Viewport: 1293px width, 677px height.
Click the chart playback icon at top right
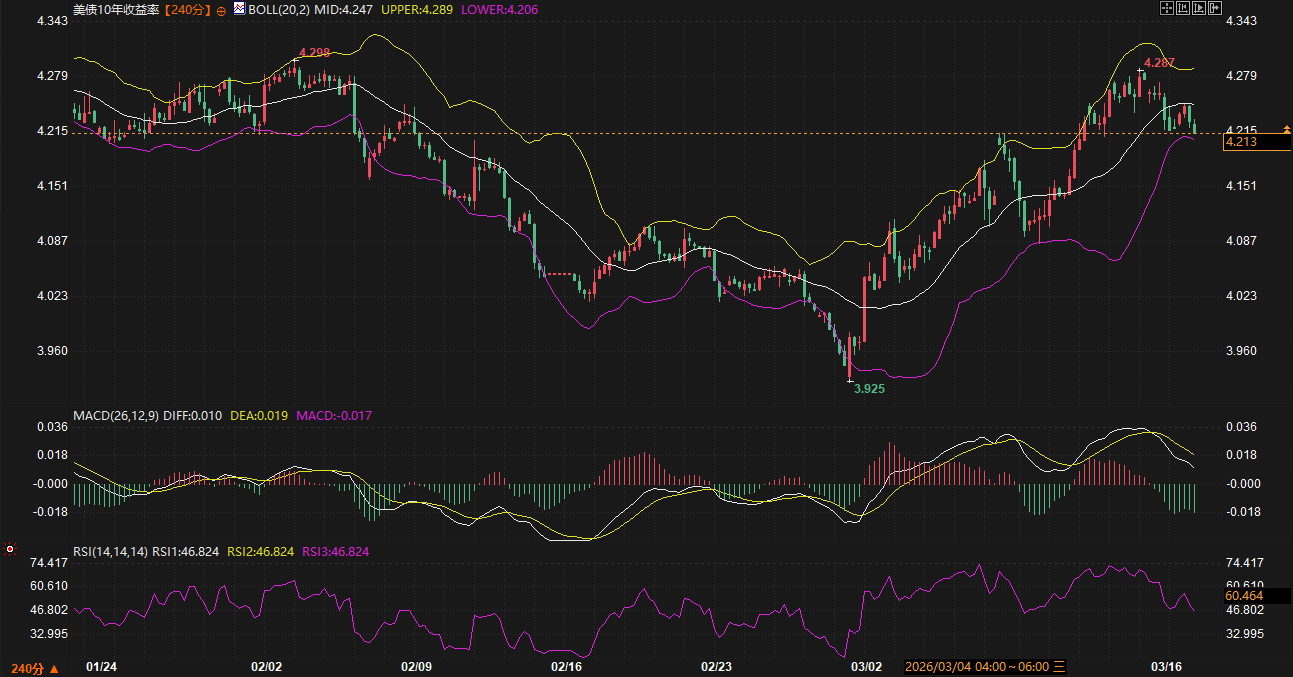point(1199,8)
